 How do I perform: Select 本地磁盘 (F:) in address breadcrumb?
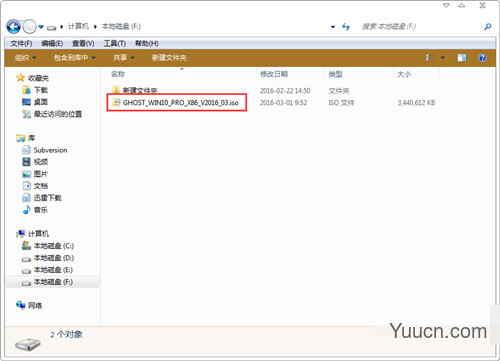pos(121,26)
